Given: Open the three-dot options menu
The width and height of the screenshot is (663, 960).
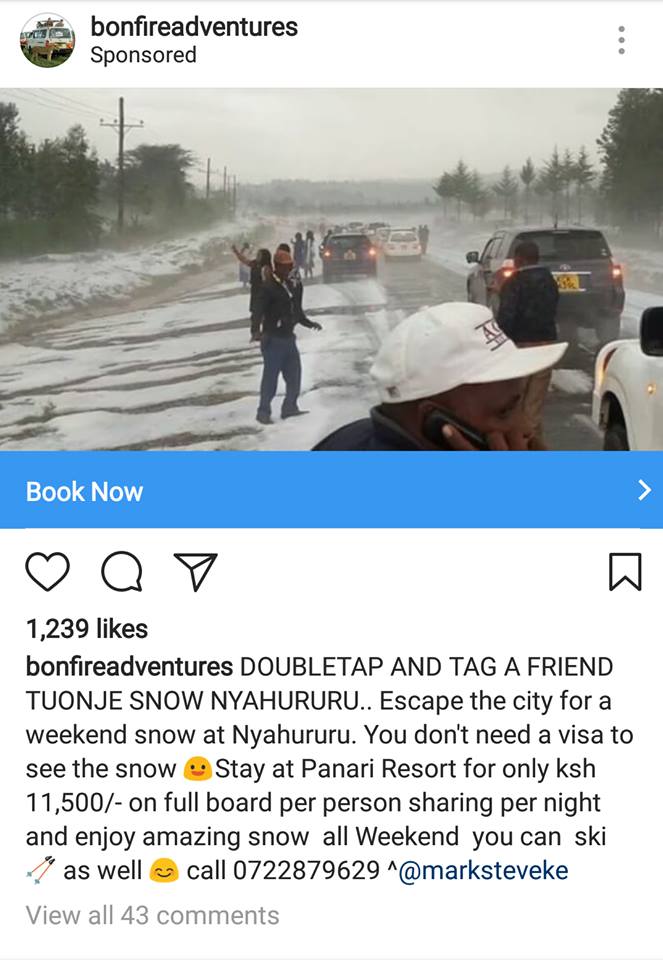Looking at the screenshot, I should [621, 40].
